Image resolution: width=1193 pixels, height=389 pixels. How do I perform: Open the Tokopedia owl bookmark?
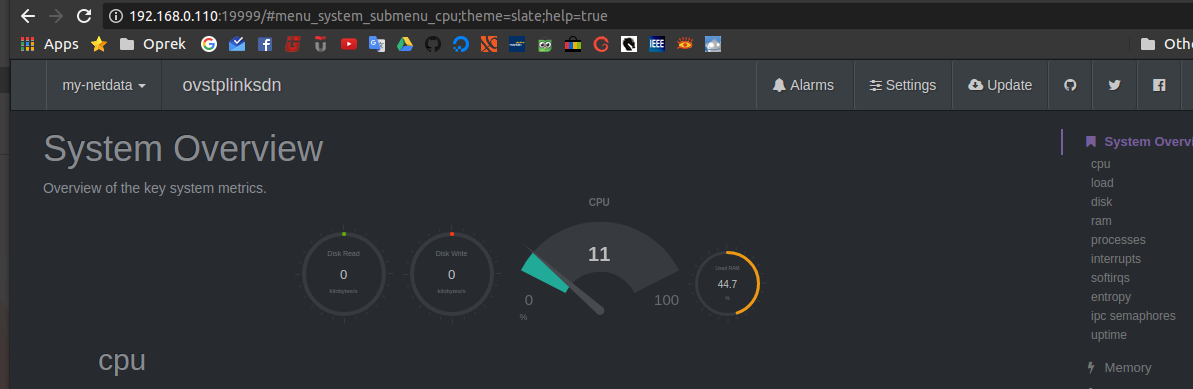pos(545,44)
